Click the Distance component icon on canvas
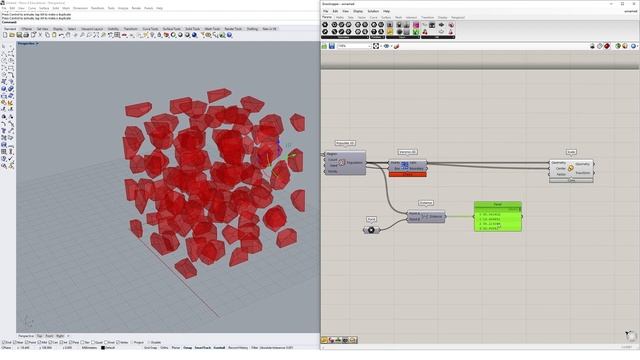640x360 pixels. [425, 216]
